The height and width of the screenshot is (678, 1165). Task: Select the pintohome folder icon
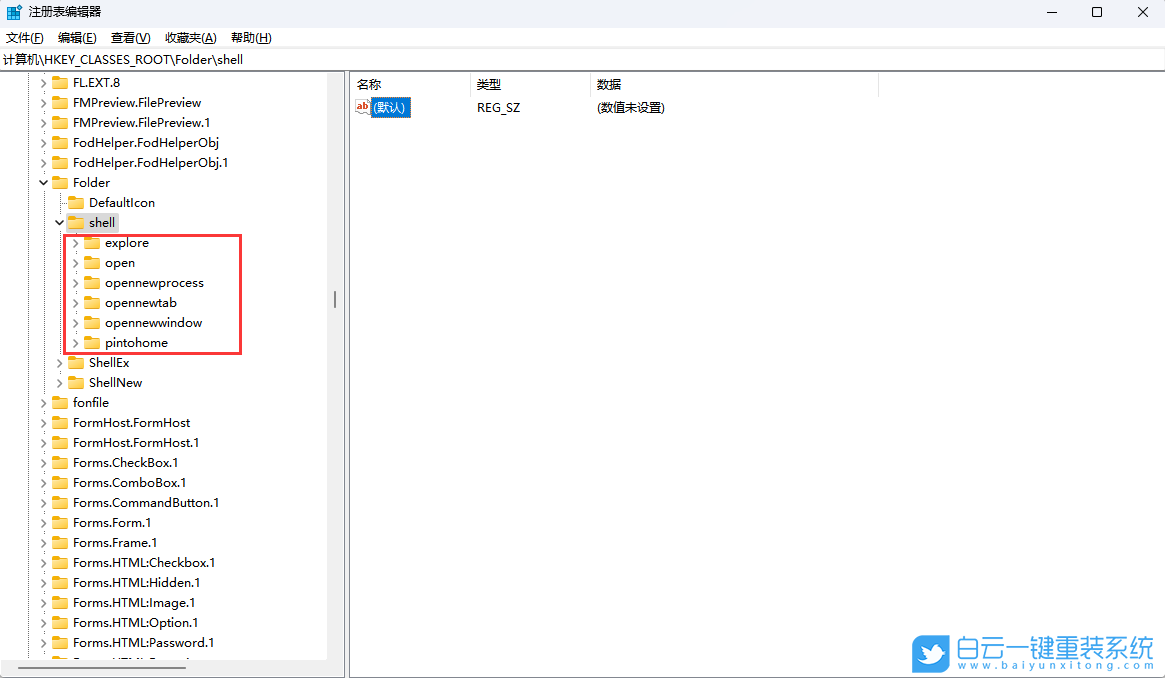point(91,342)
